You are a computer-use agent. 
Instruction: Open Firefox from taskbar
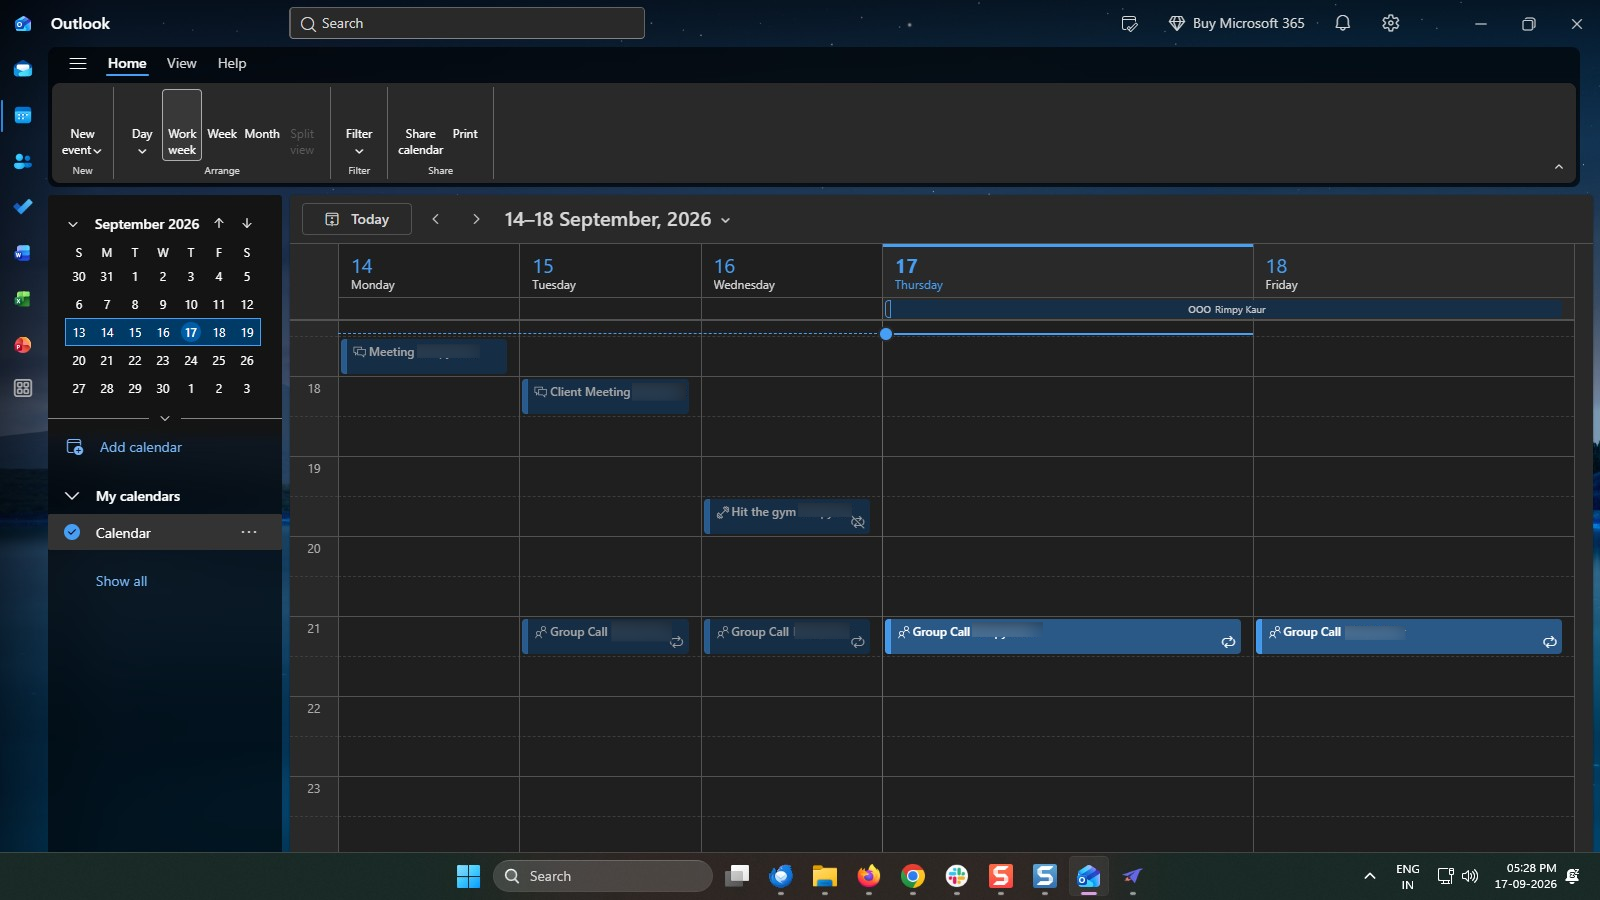coord(868,876)
